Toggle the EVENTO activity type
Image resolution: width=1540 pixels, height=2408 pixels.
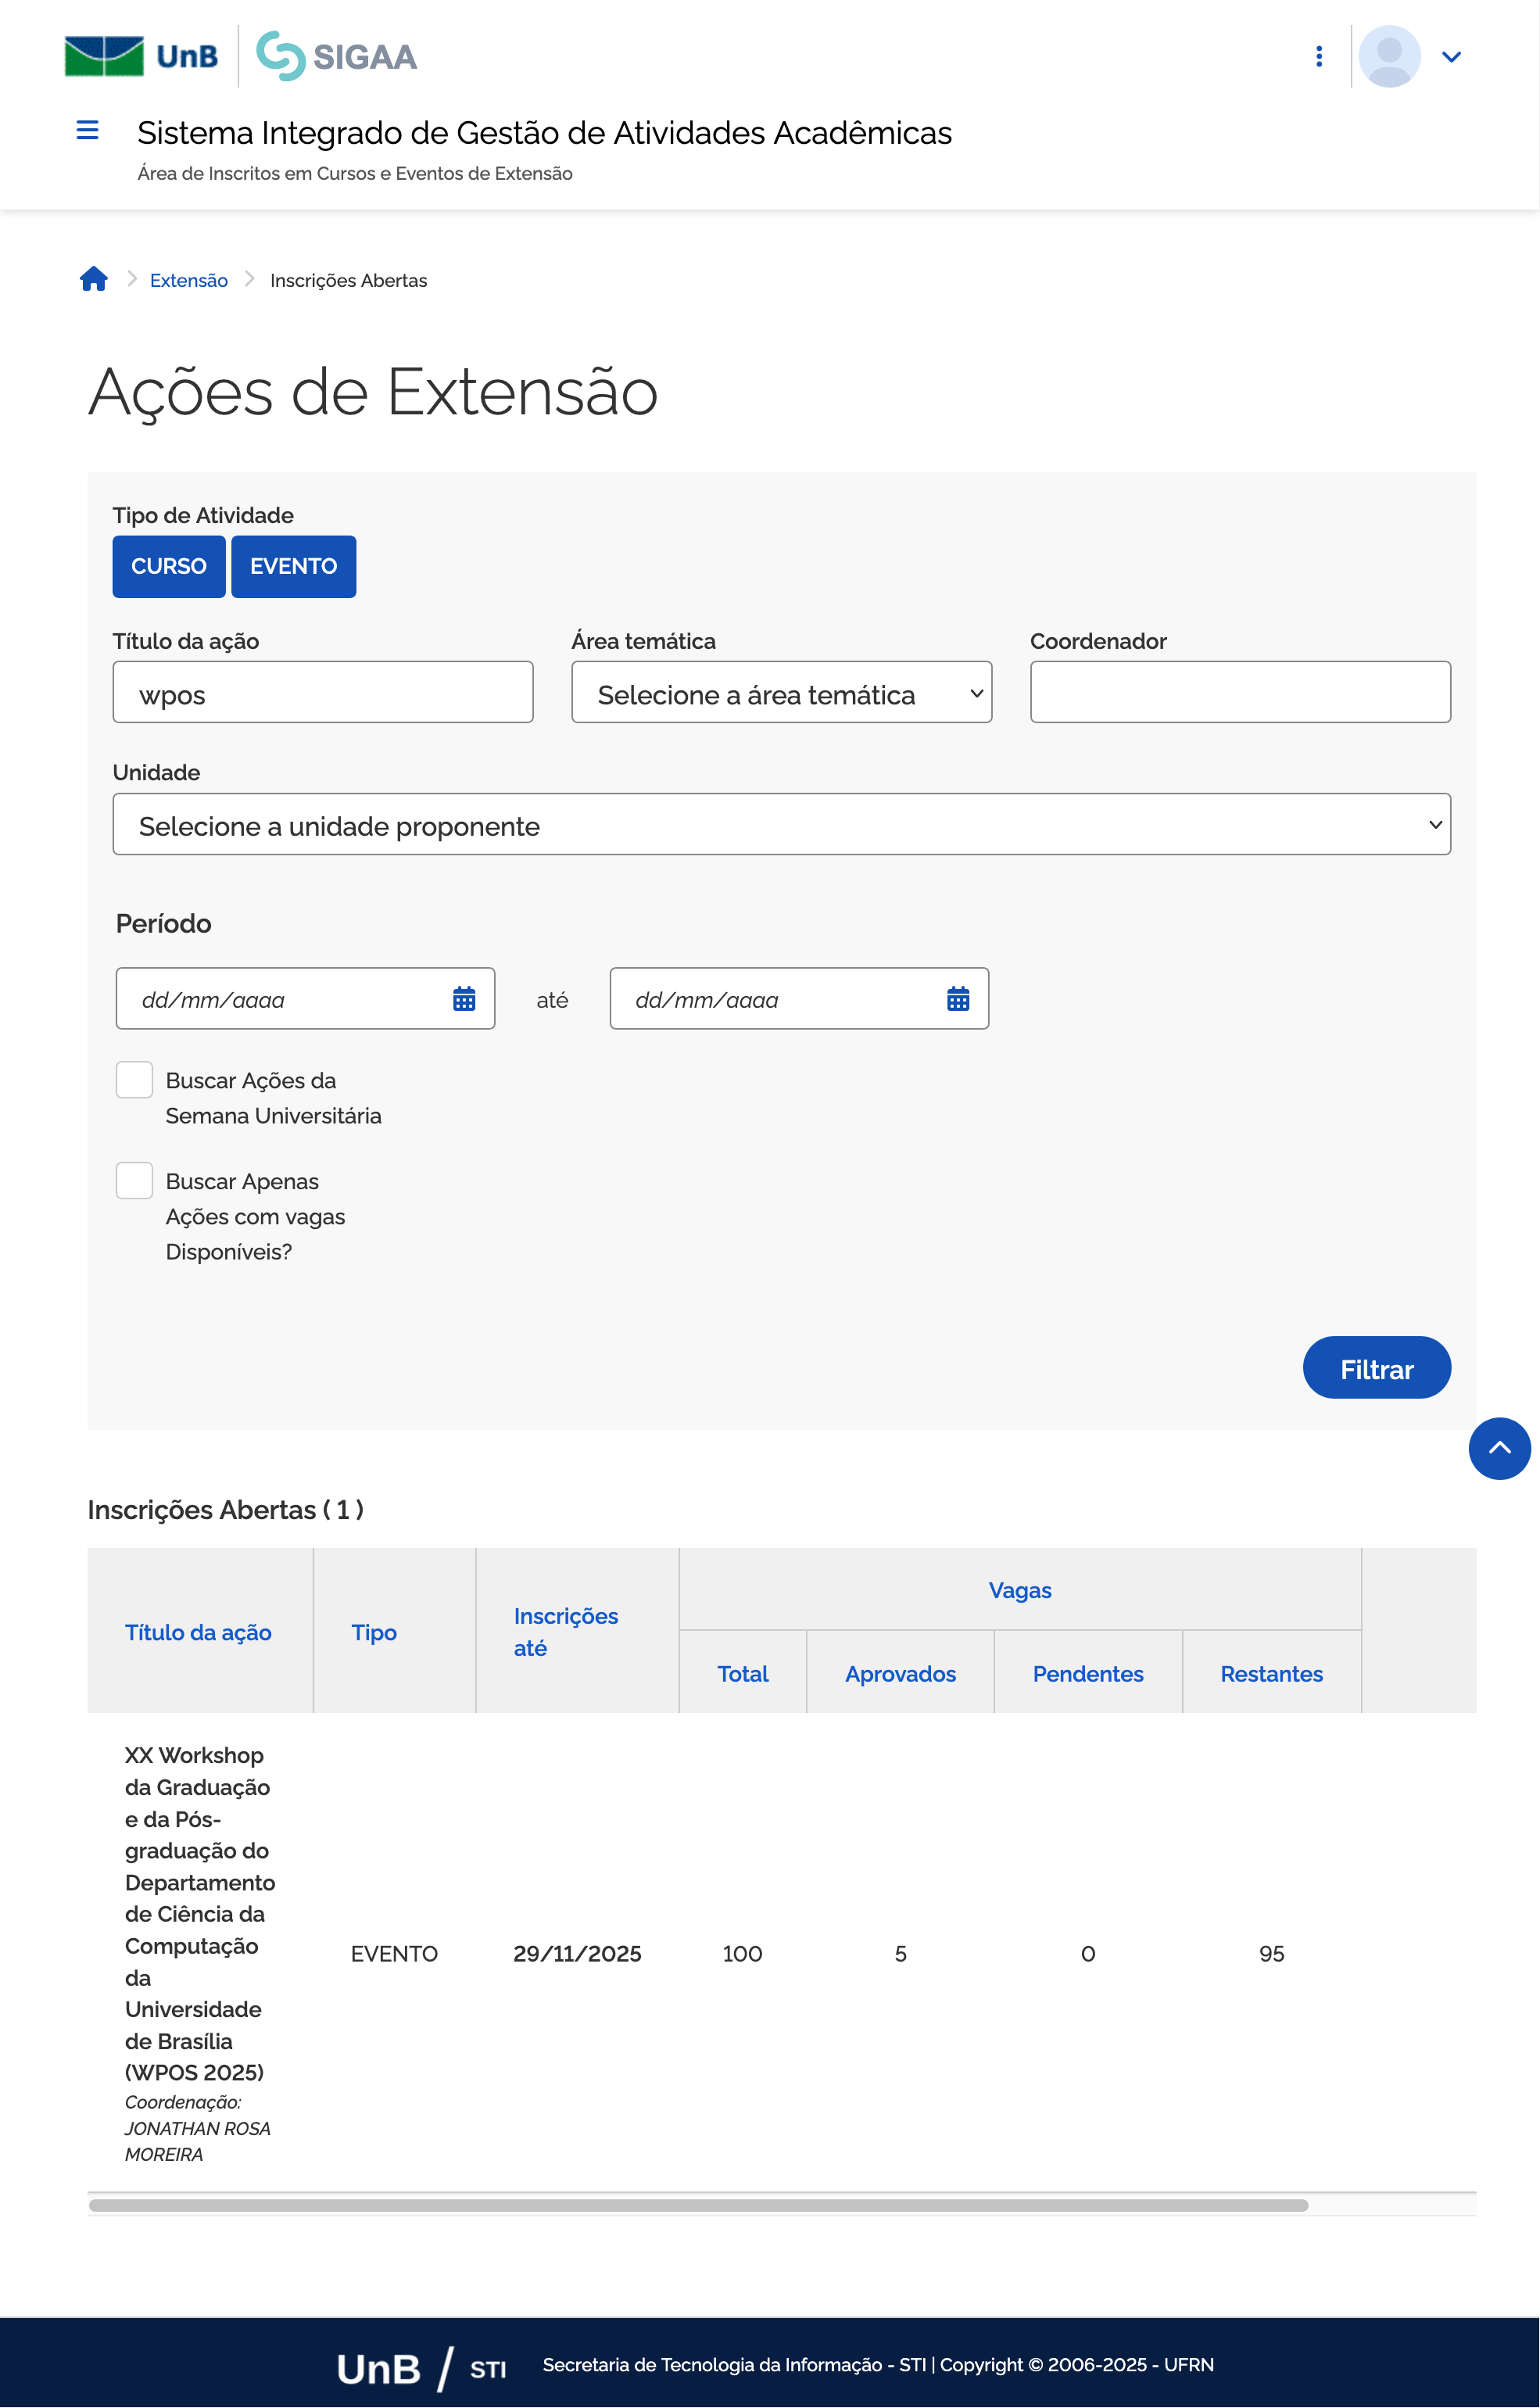293,567
